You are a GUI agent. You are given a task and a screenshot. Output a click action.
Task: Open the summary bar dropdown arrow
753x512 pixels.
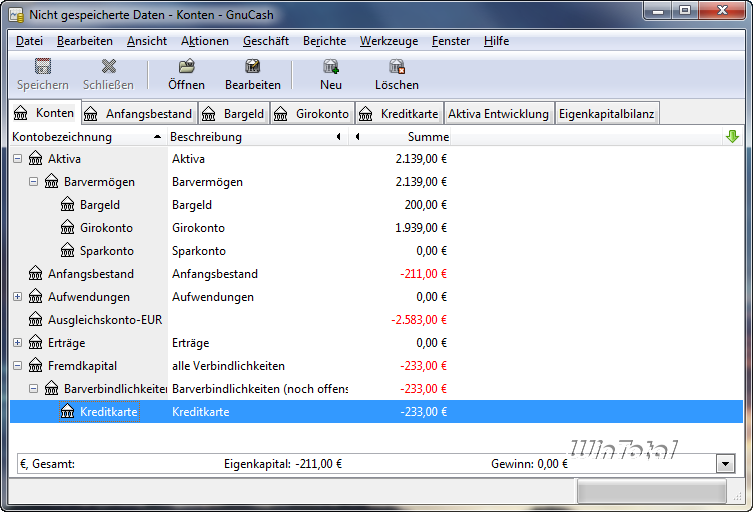726,464
